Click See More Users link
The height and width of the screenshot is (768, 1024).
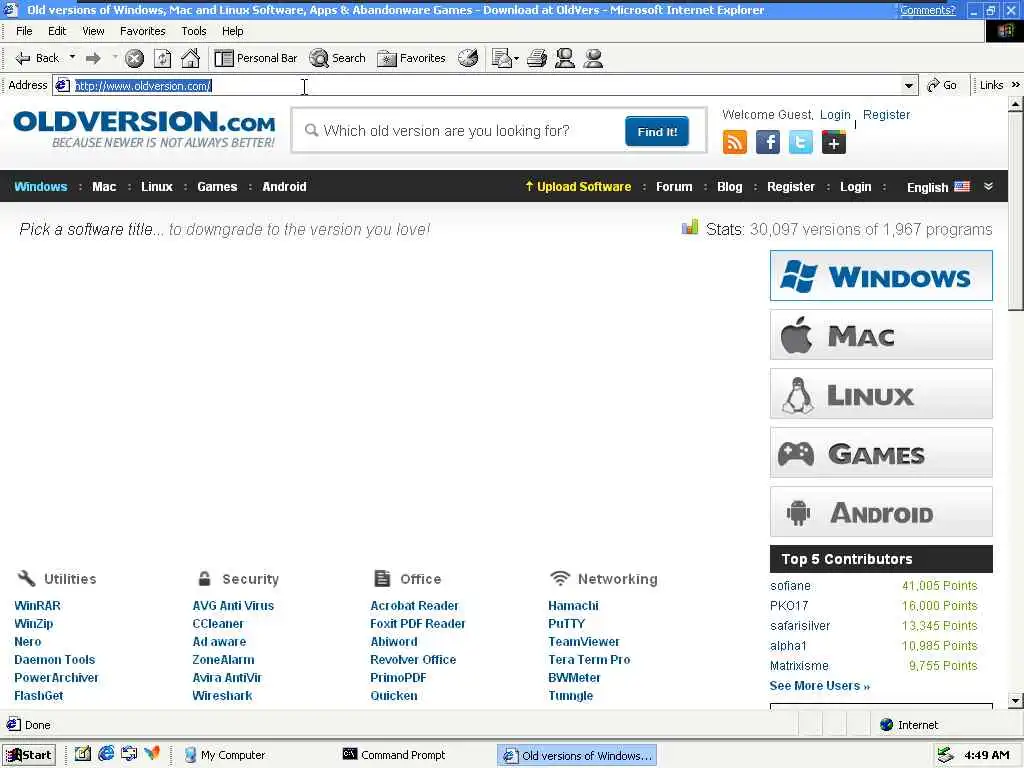820,686
